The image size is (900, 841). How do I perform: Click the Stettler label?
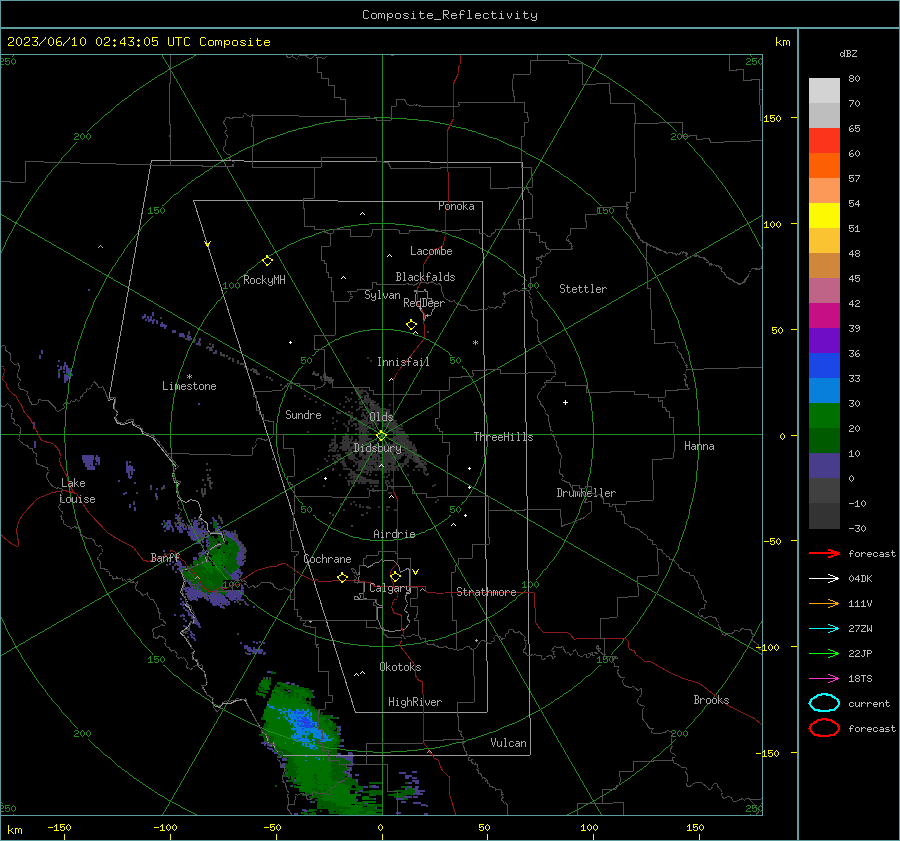tap(583, 289)
